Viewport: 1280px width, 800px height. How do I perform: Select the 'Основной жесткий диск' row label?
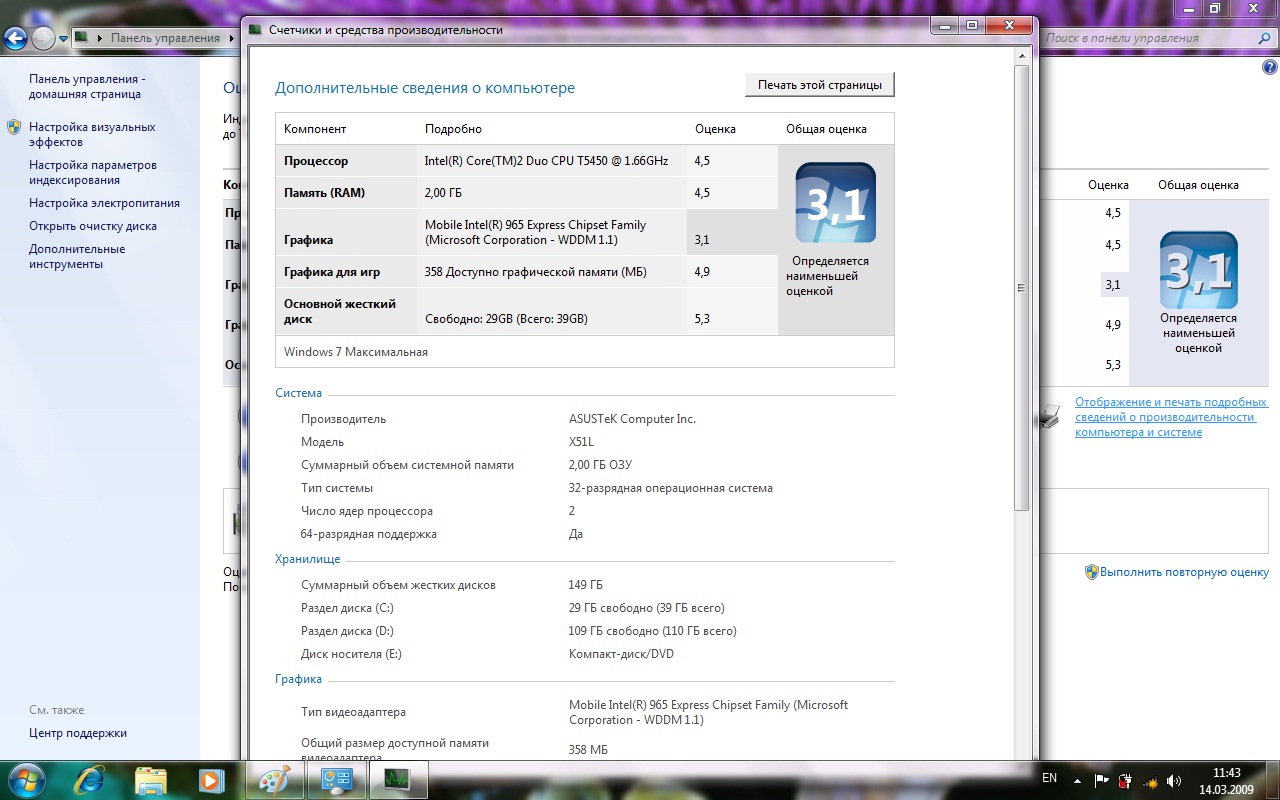340,311
